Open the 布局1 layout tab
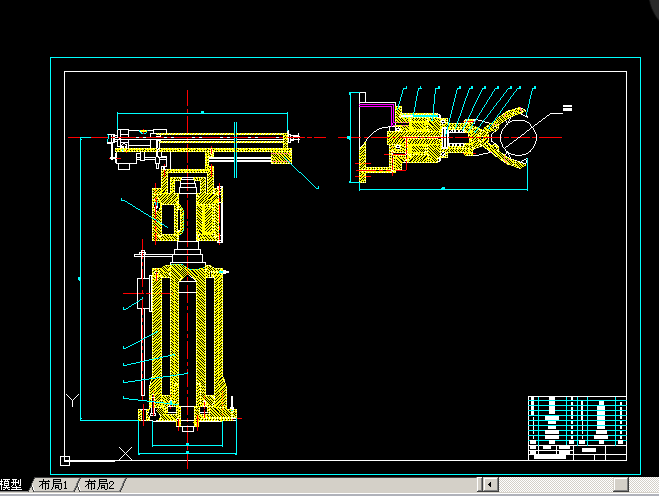 coord(53,485)
